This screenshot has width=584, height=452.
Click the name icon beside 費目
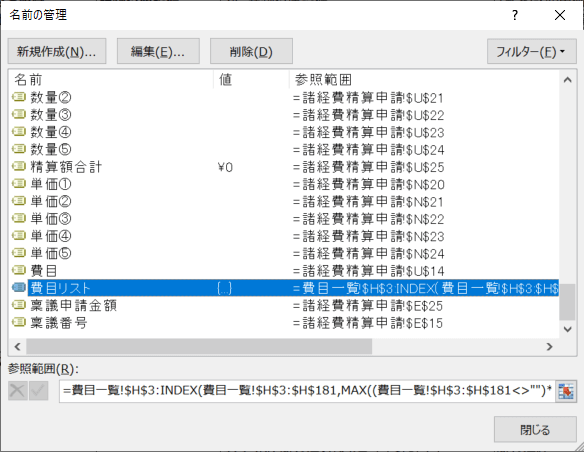point(19,270)
